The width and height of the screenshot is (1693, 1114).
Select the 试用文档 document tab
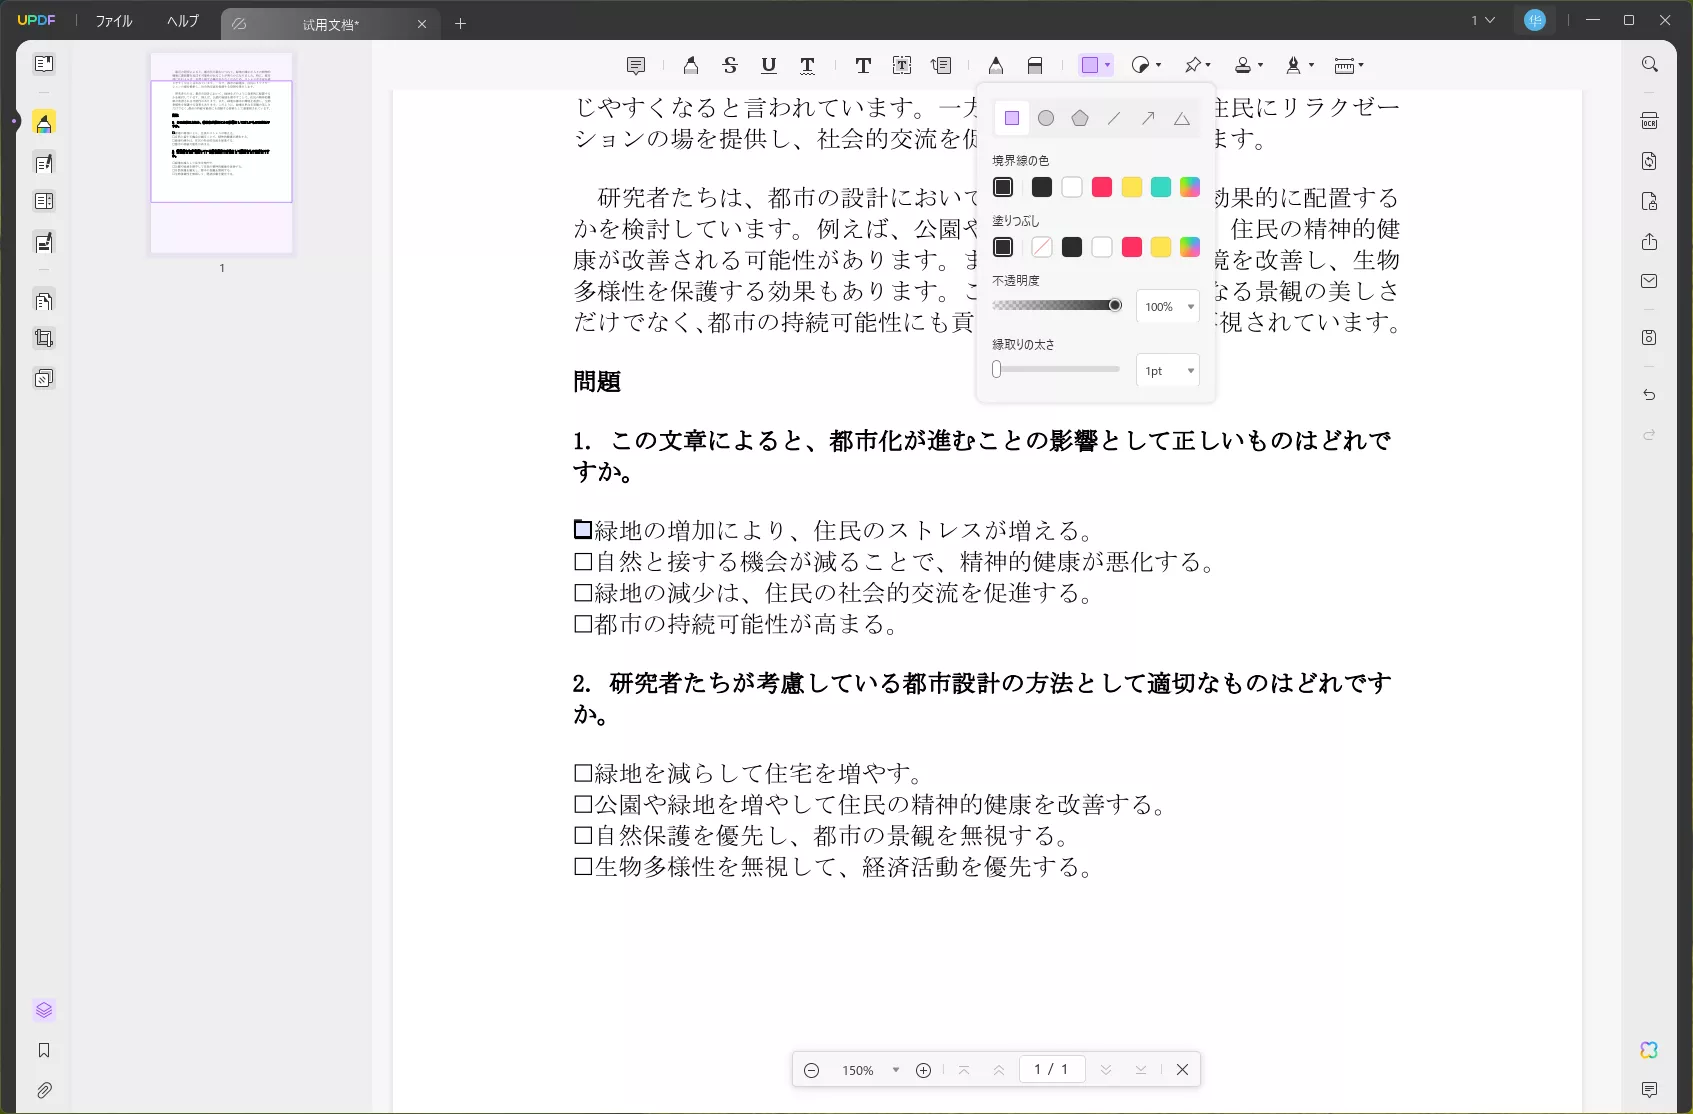330,24
